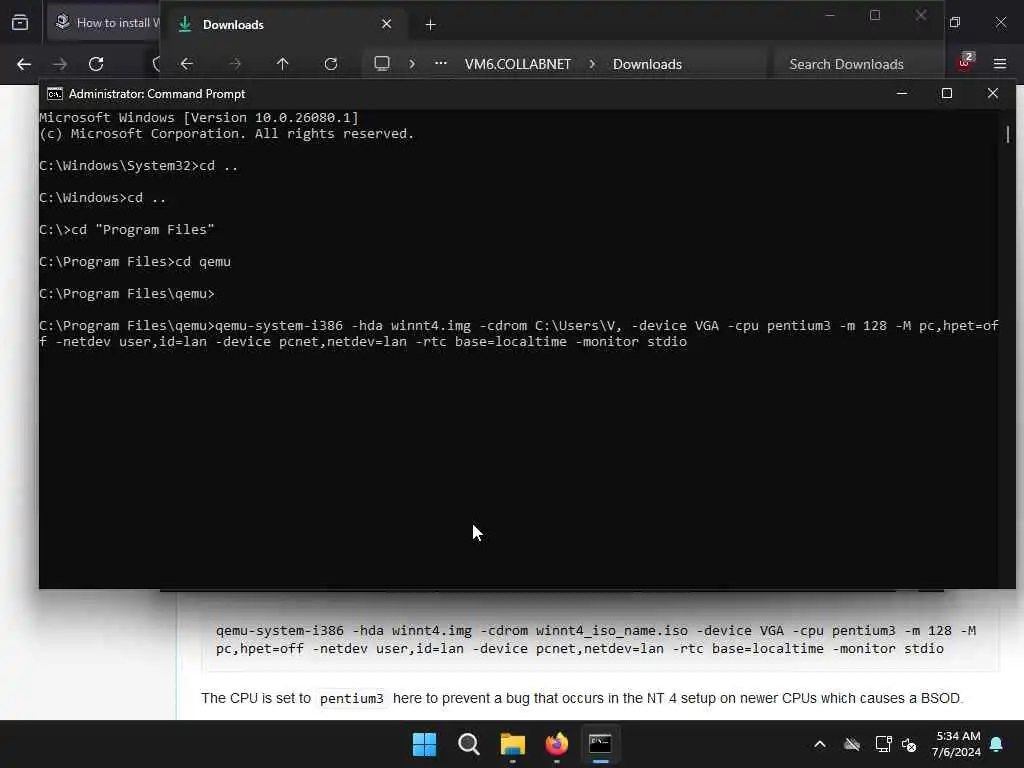Click the 'cd qemu' command line
This screenshot has height=768, width=1024.
click(135, 262)
